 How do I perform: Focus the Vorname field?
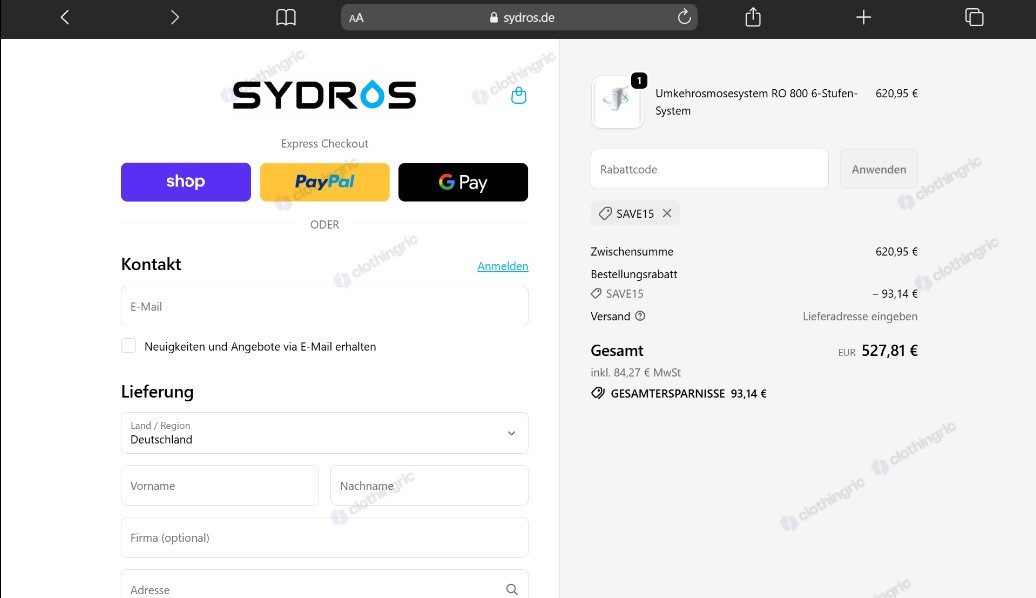click(x=220, y=486)
